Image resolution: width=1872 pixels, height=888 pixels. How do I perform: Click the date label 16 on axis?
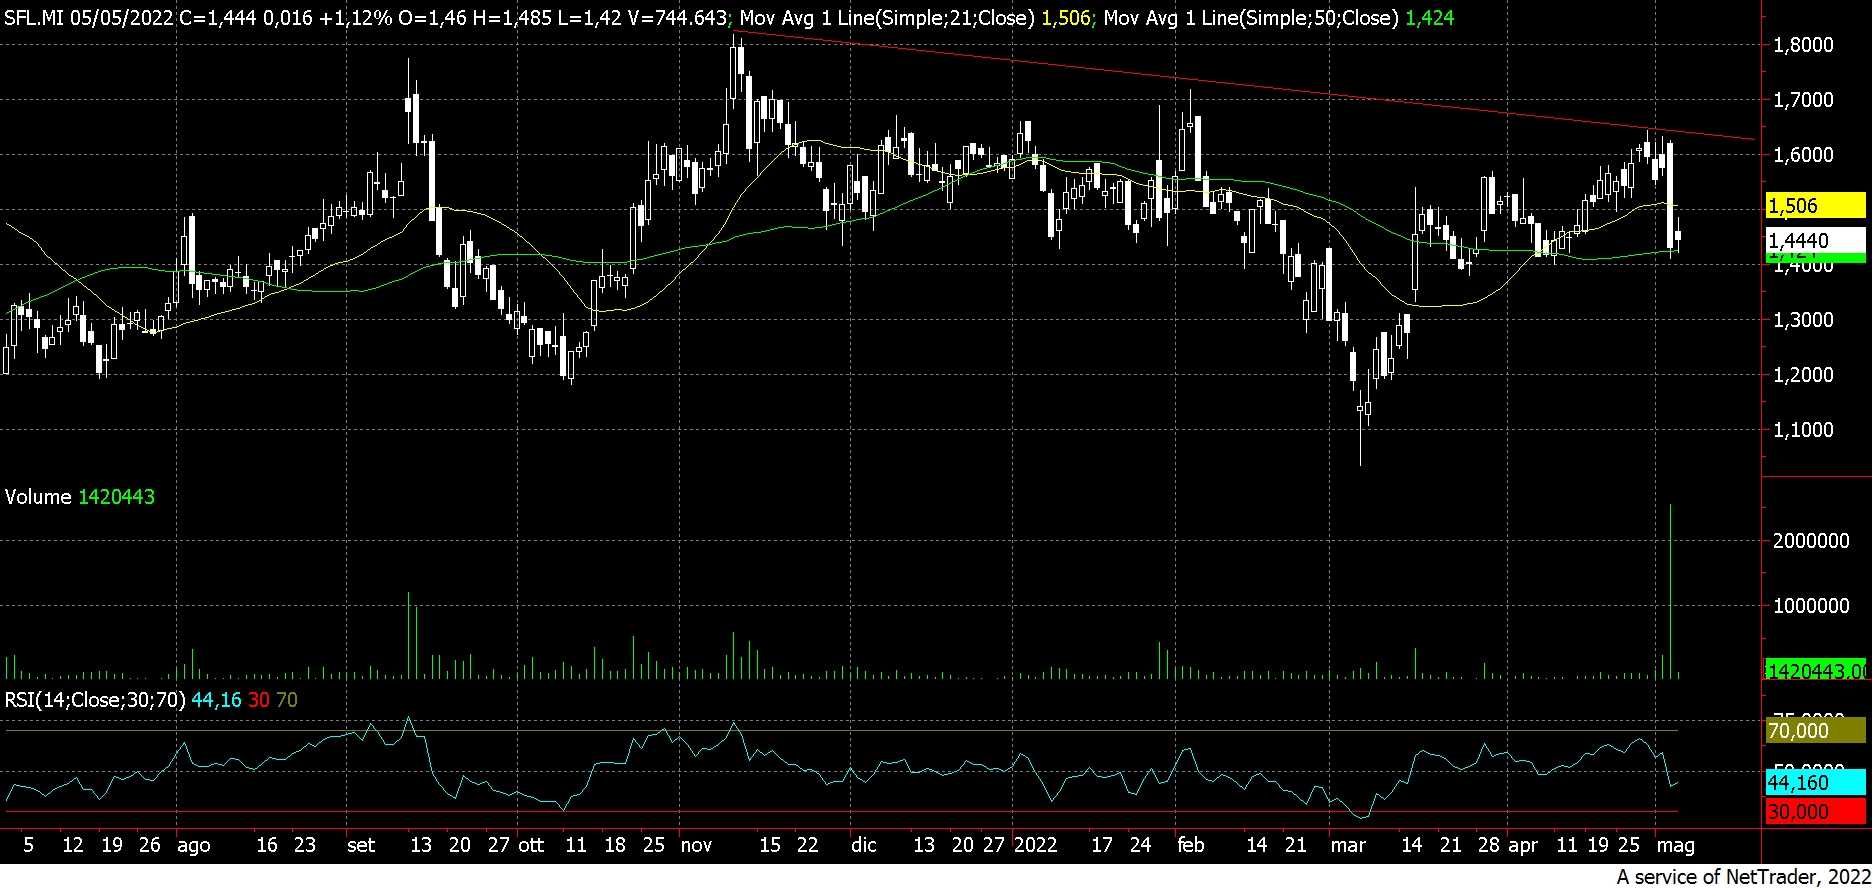point(266,845)
